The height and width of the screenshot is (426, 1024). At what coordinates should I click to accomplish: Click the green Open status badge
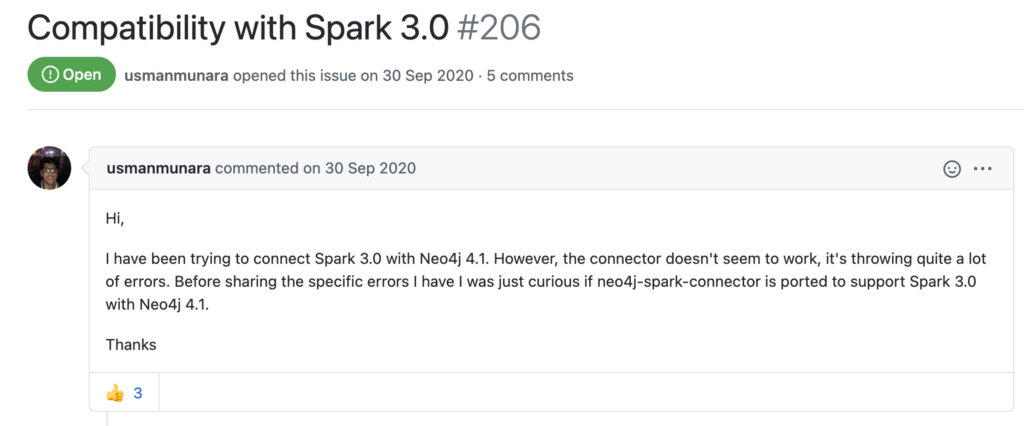(x=72, y=74)
